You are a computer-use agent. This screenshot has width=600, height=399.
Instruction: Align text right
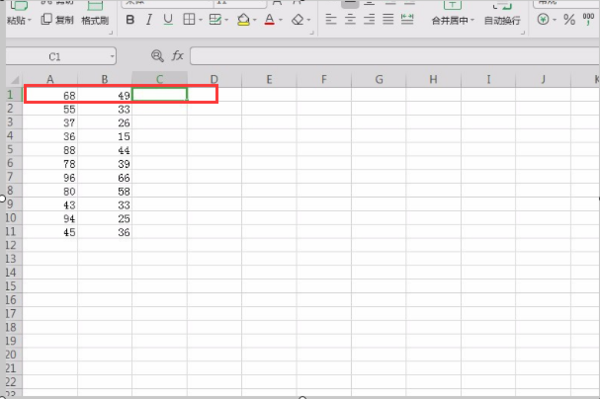click(369, 19)
